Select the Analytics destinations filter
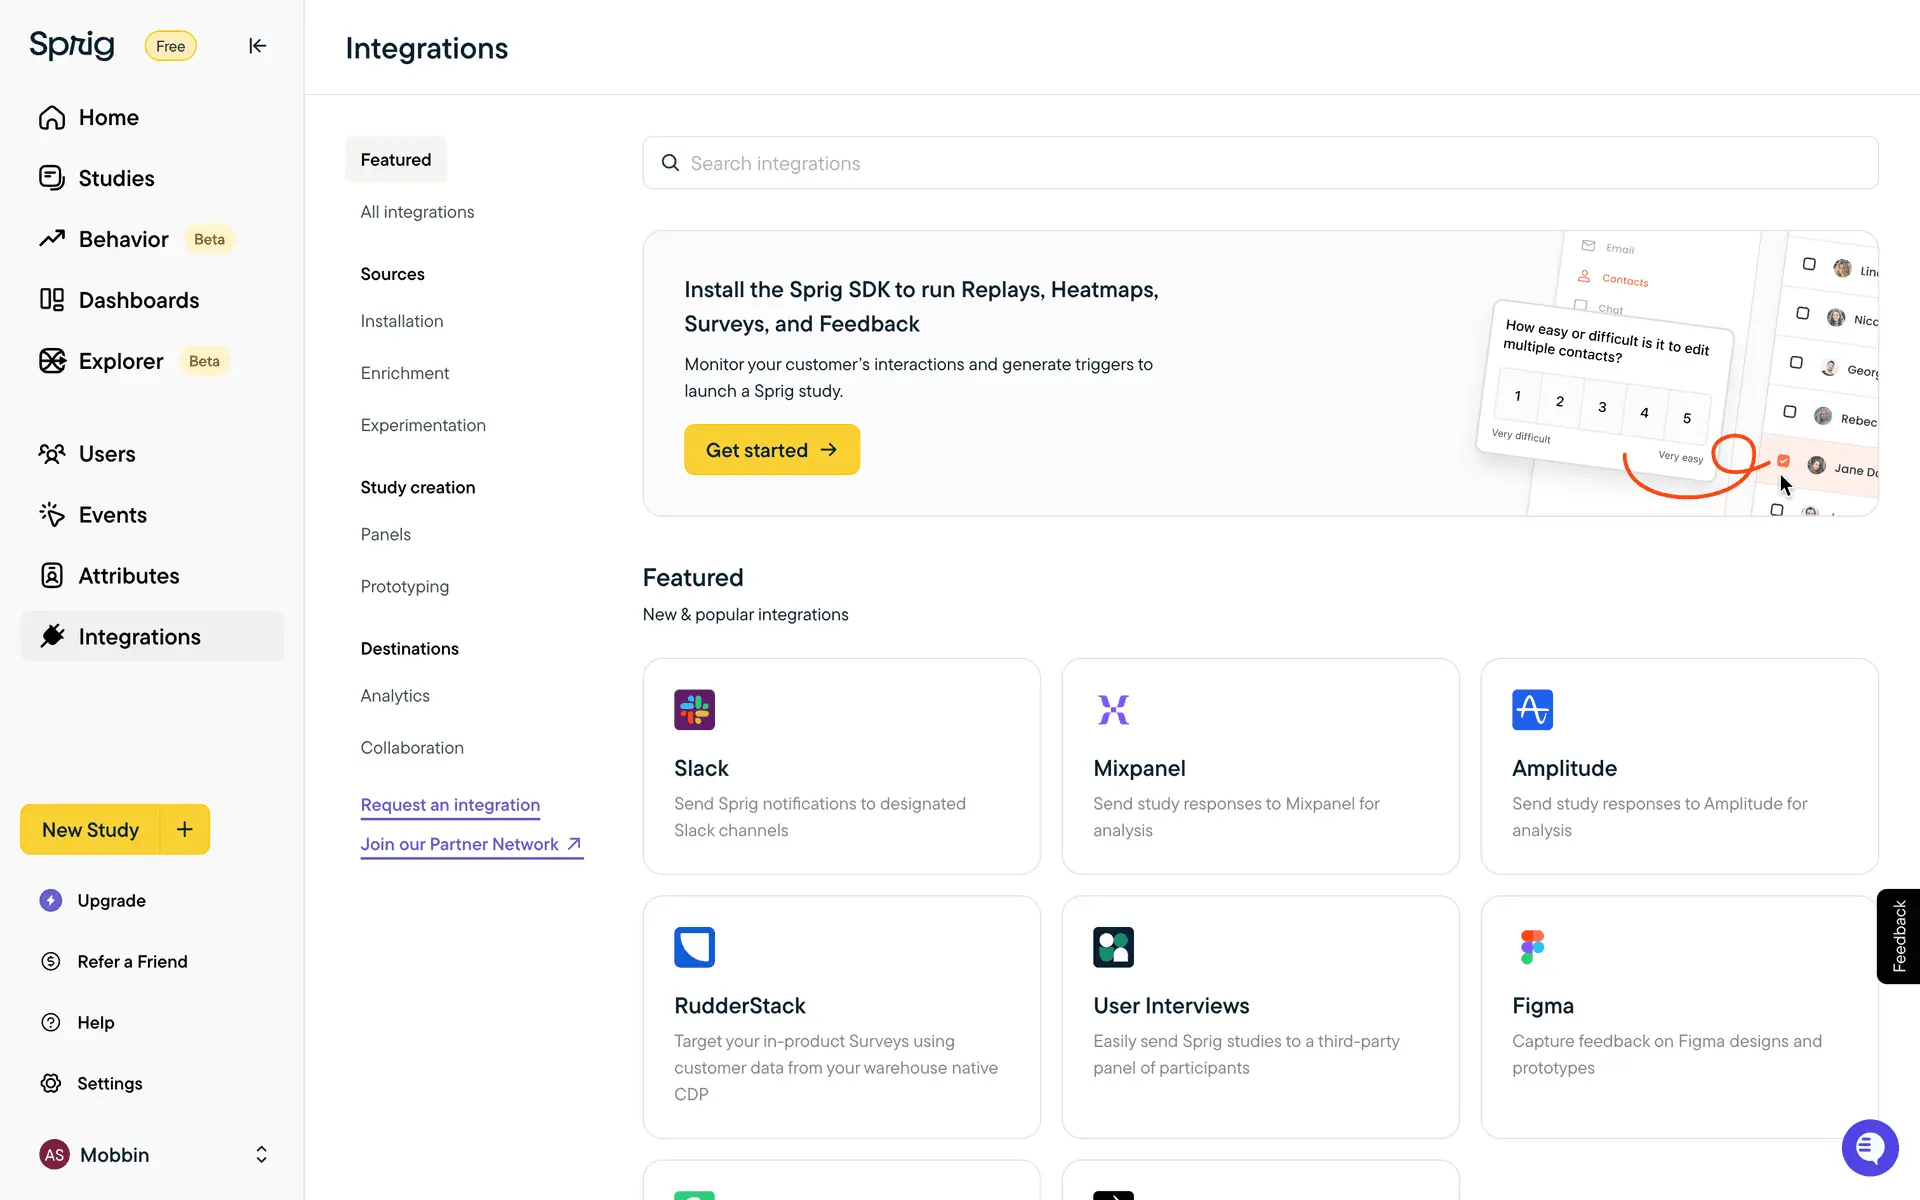 click(395, 696)
